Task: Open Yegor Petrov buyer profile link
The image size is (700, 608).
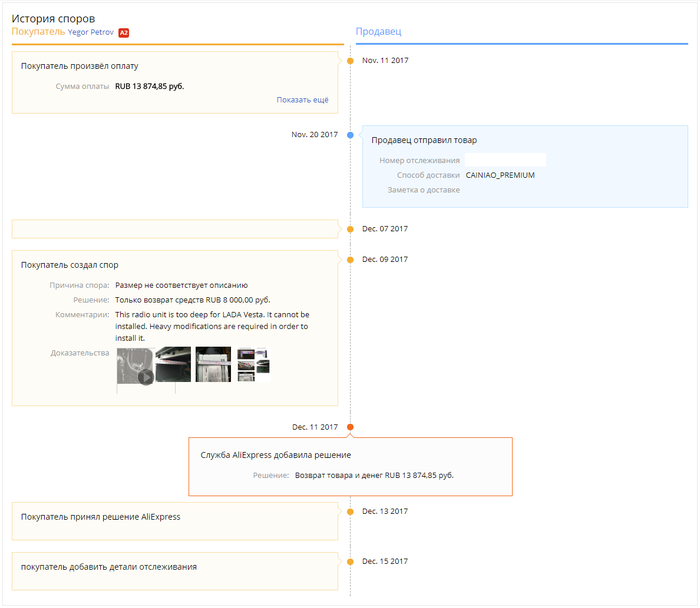Action: click(x=91, y=33)
